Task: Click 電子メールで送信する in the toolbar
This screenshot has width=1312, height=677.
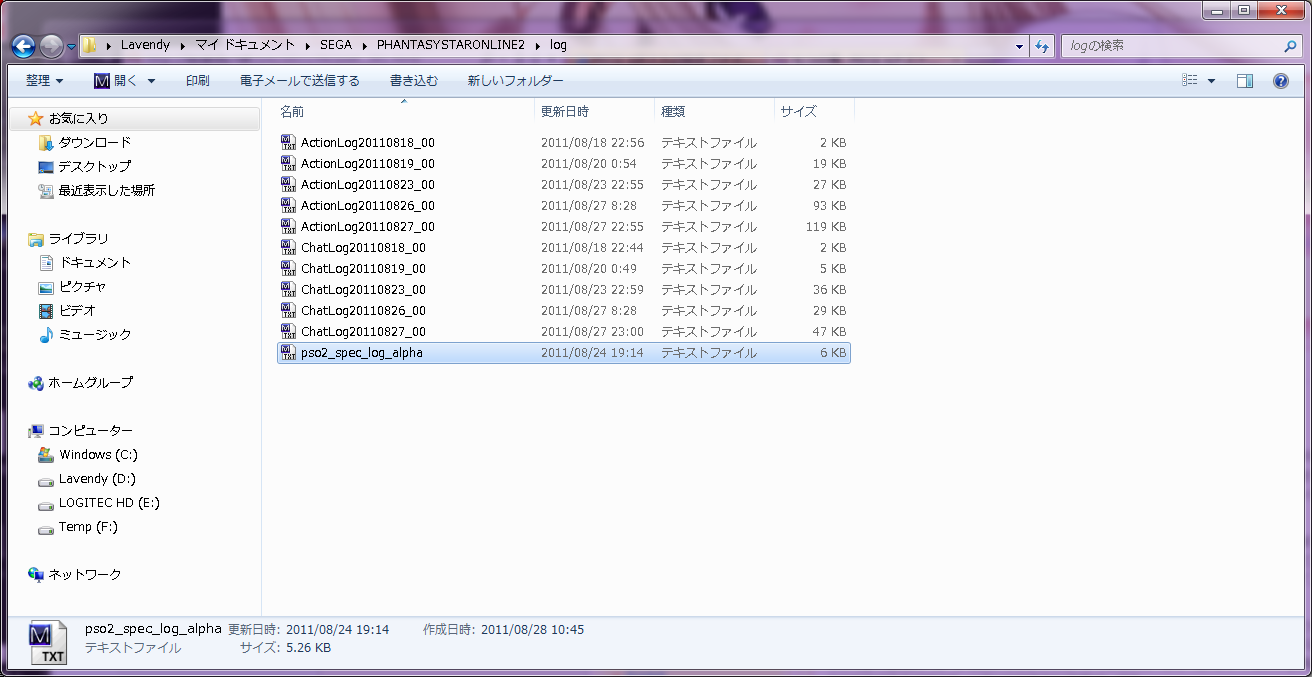Action: click(300, 80)
